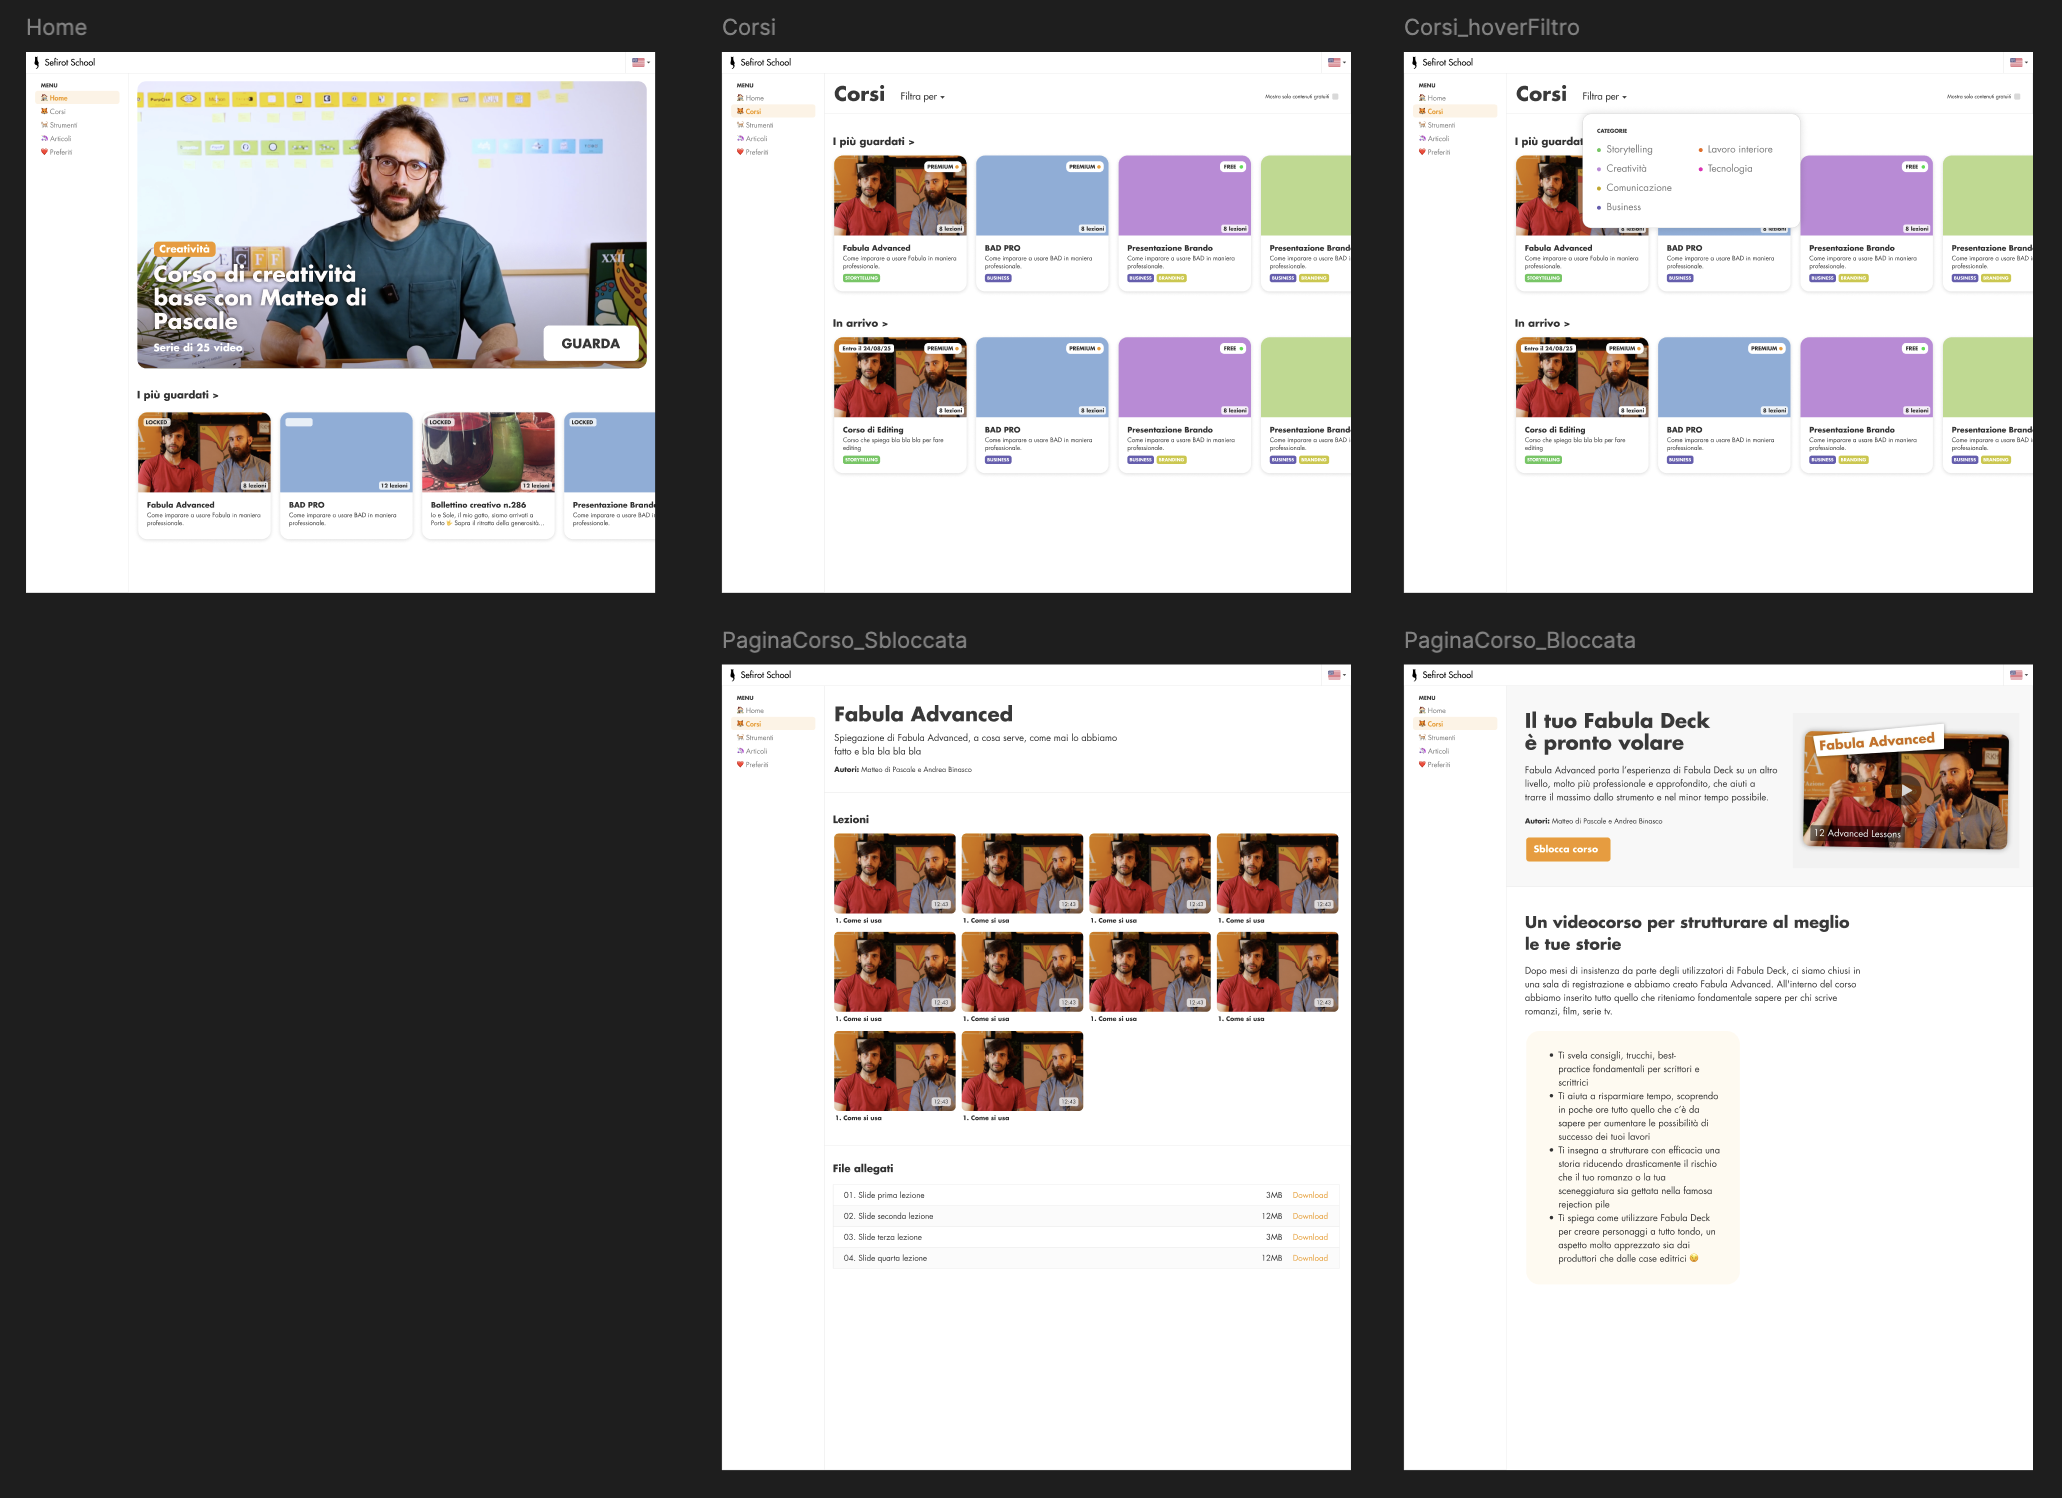This screenshot has width=2062, height=1498.
Task: Expand 'In arrivo >' section in Corsi frame
Action: (859, 323)
